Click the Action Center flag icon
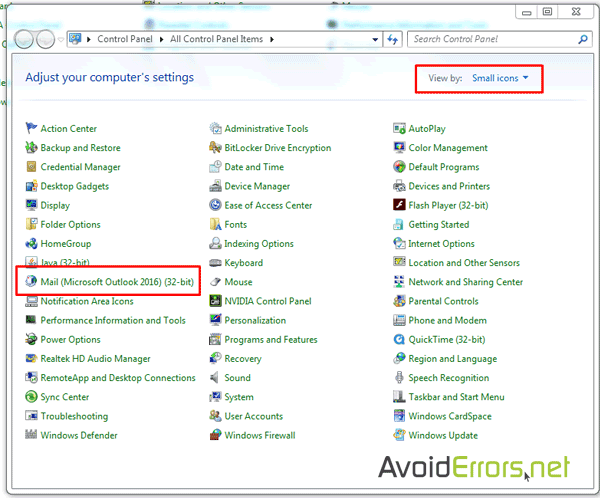 pyautogui.click(x=32, y=129)
